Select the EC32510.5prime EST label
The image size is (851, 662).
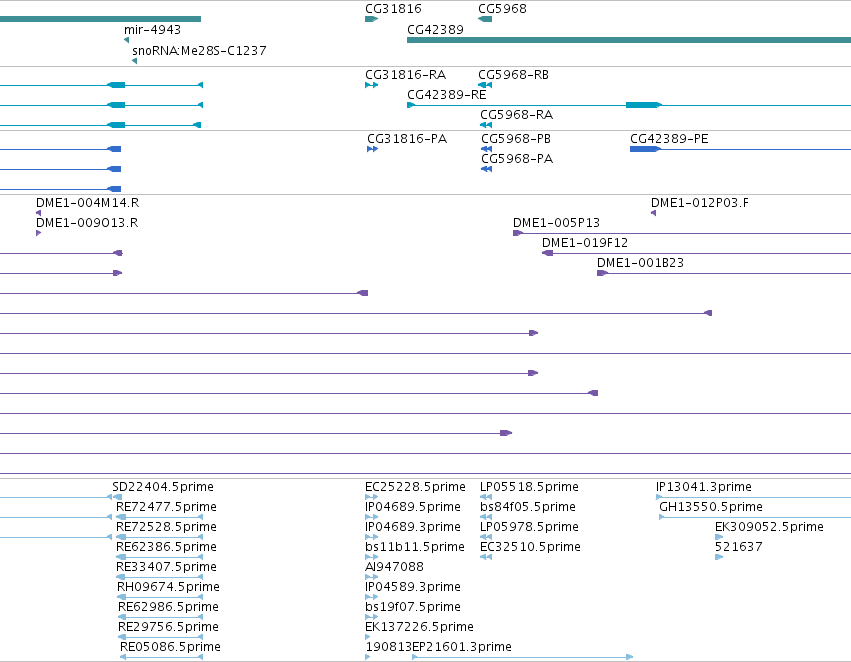(530, 547)
